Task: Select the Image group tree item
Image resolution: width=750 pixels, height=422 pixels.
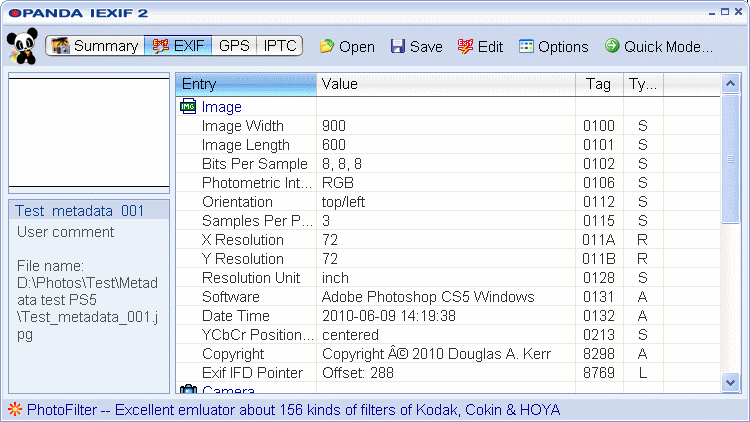Action: [221, 107]
